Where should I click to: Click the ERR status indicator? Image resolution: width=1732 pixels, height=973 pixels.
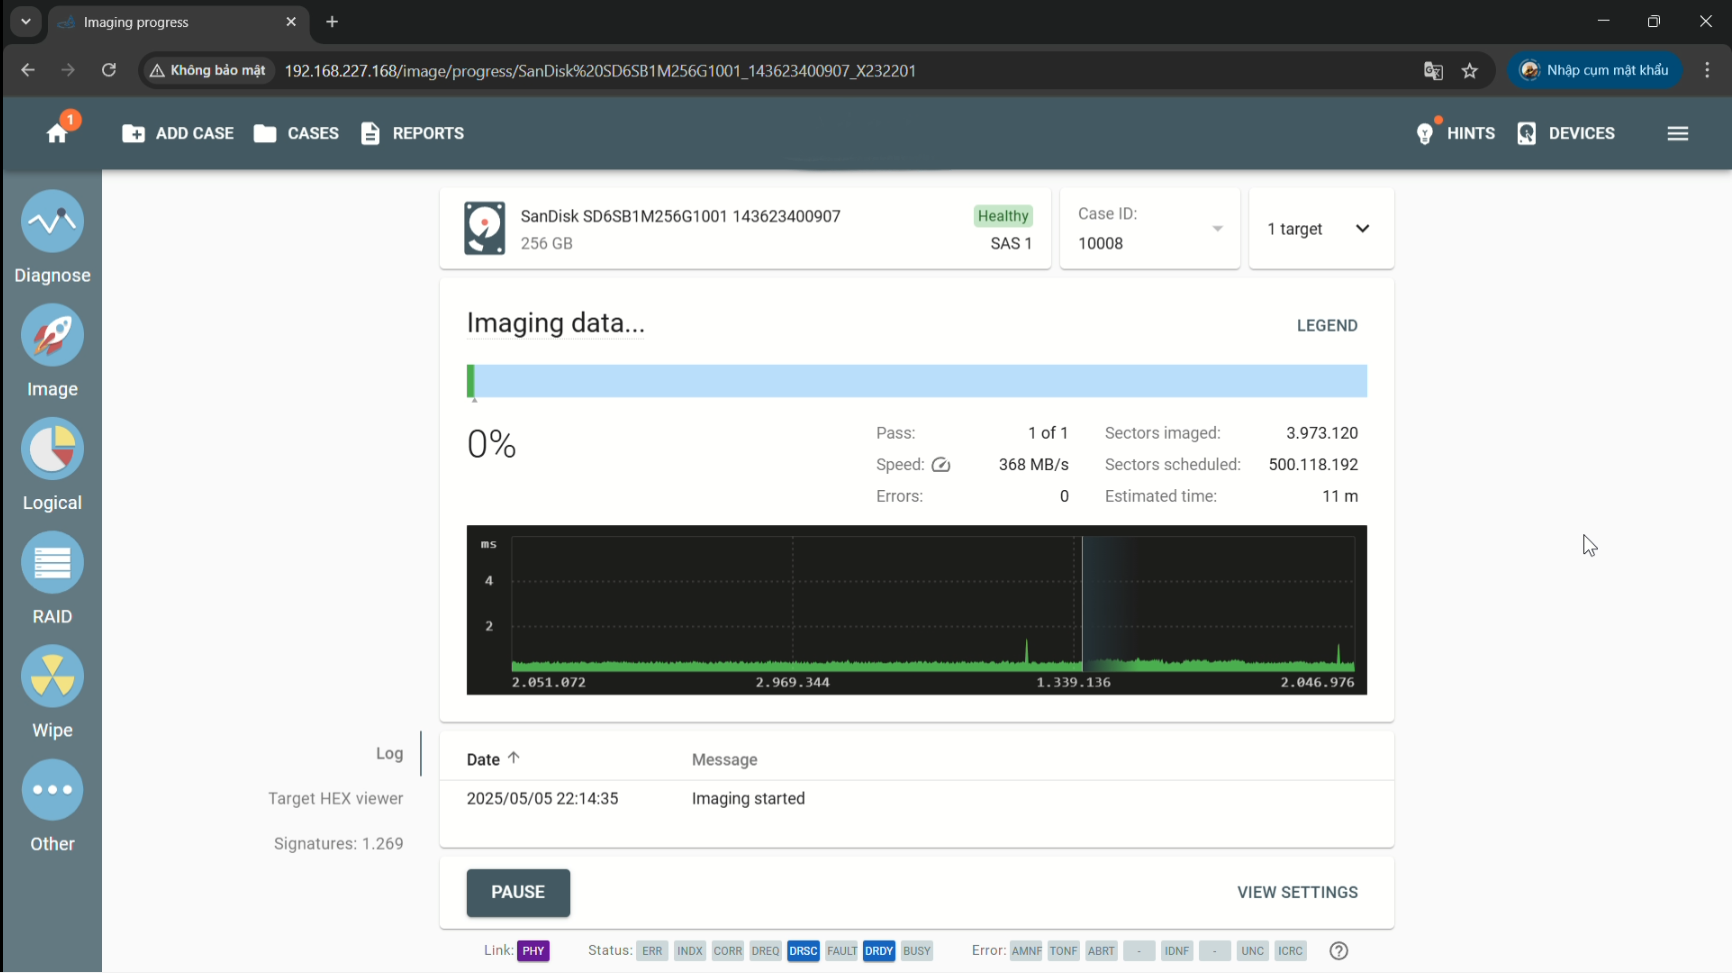coord(652,951)
